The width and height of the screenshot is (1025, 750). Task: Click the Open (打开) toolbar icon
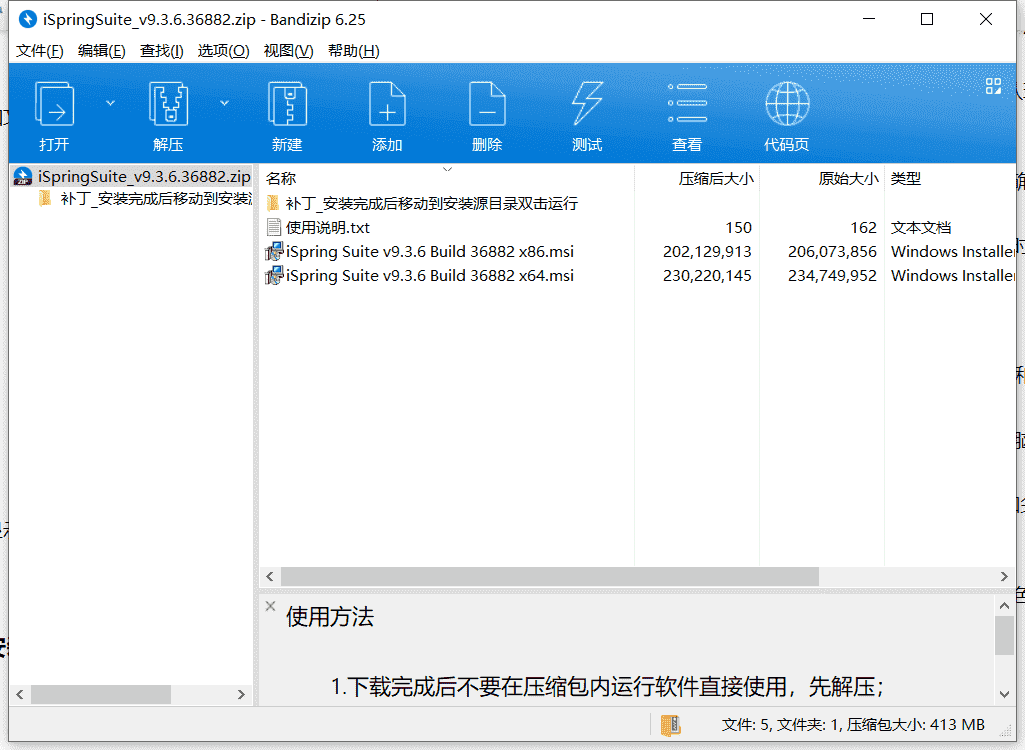coord(54,103)
